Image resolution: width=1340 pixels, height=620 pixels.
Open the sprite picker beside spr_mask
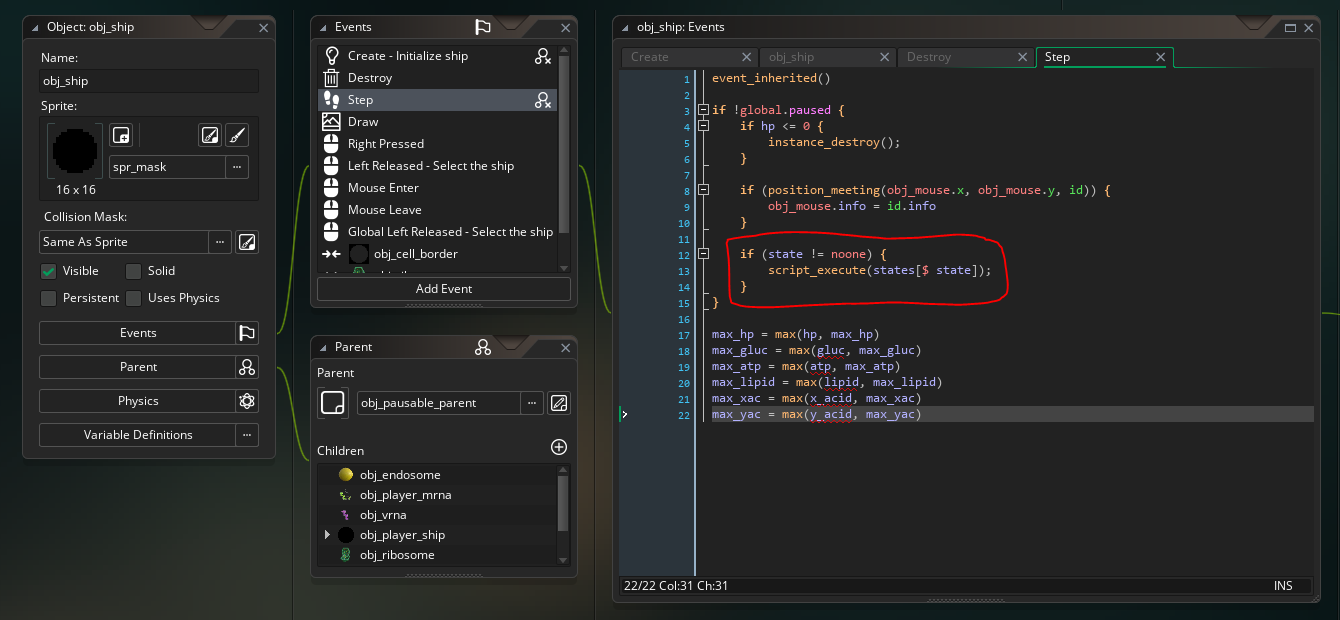click(x=237, y=167)
